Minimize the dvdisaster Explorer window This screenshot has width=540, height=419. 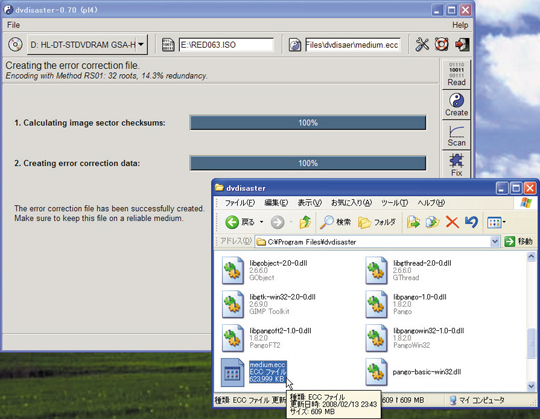click(x=501, y=188)
